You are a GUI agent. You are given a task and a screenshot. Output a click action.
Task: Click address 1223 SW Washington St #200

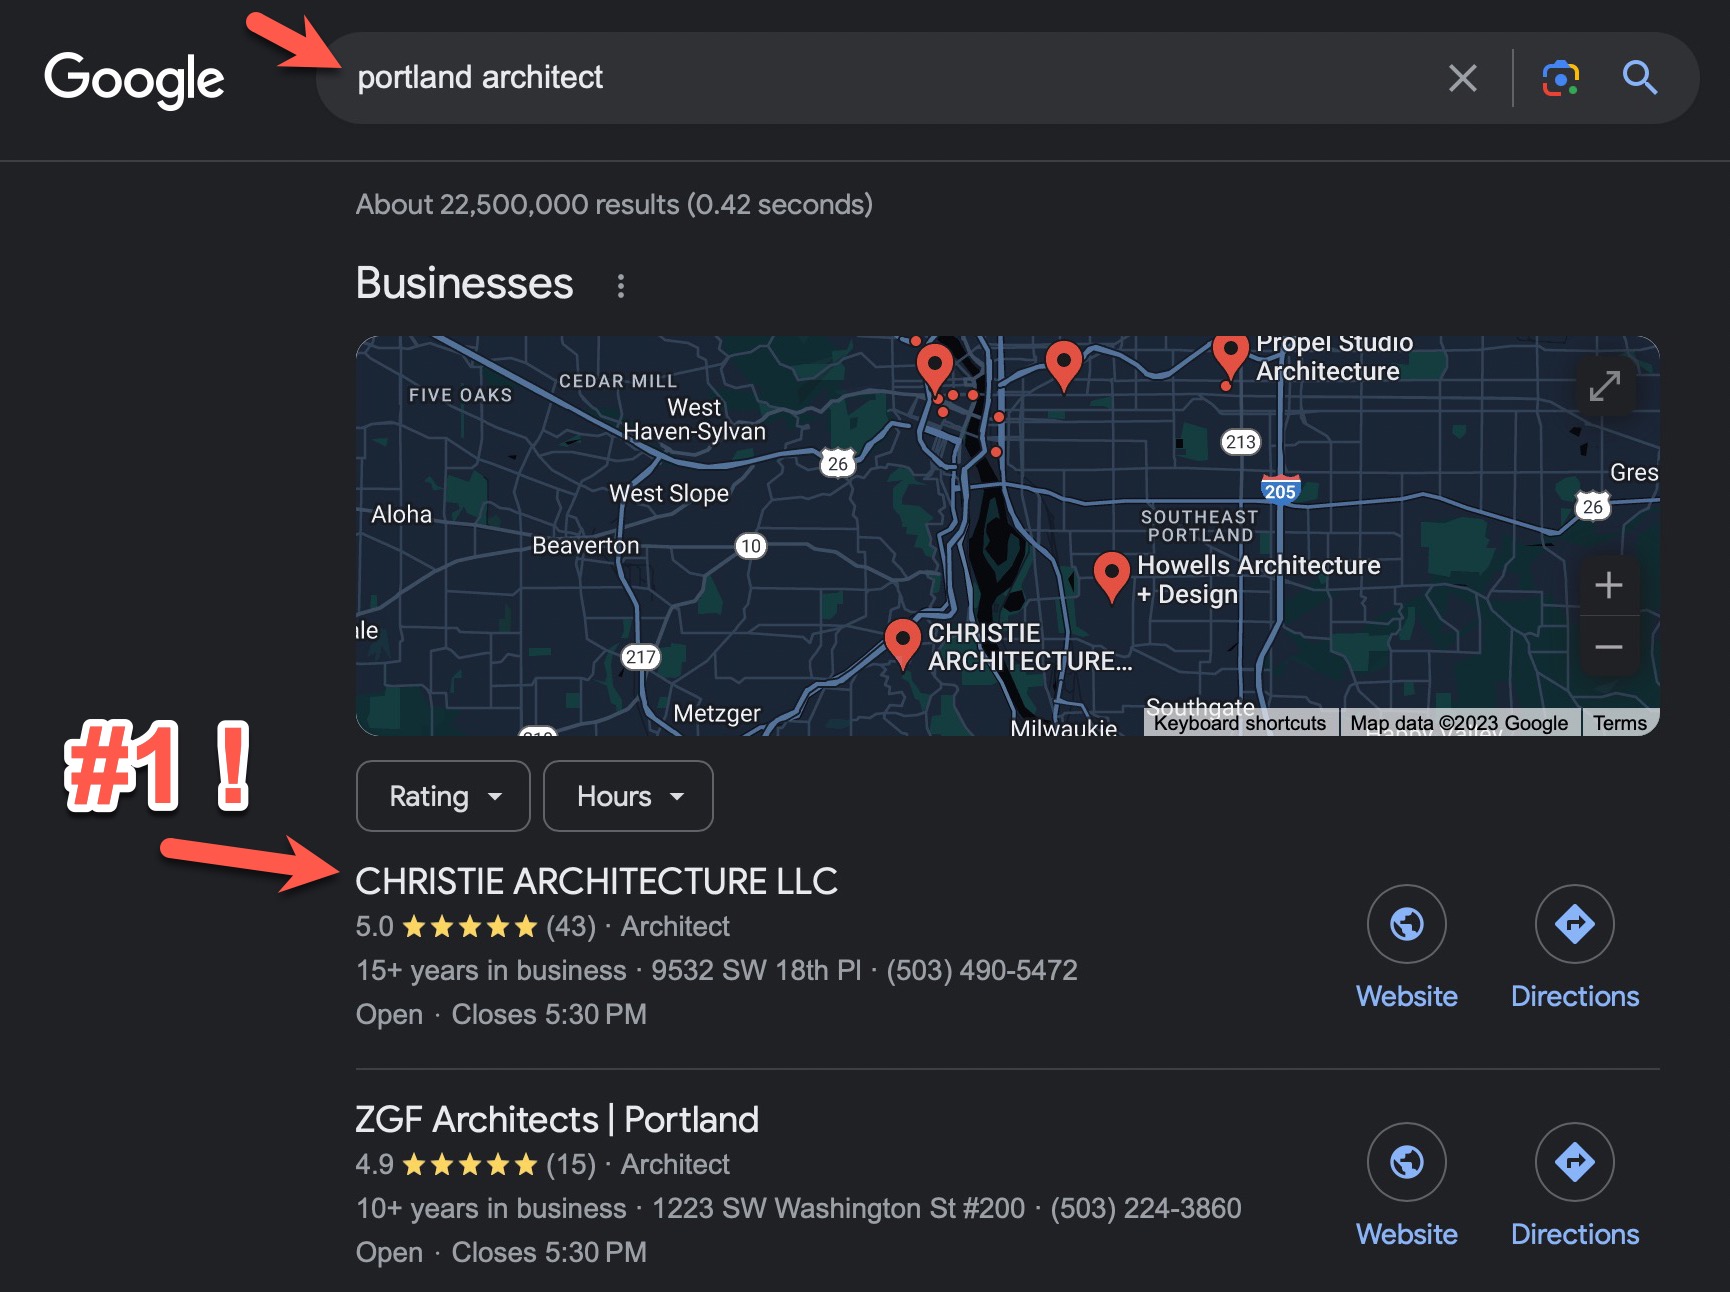click(x=838, y=1208)
